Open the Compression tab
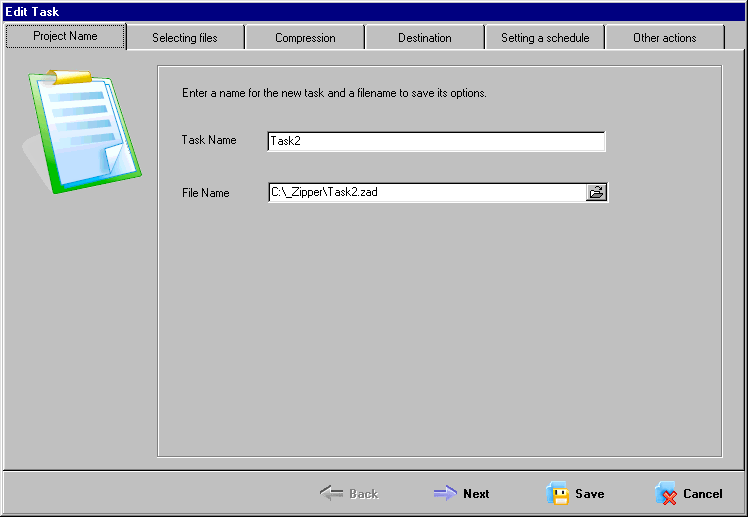This screenshot has height=517, width=748. point(305,38)
